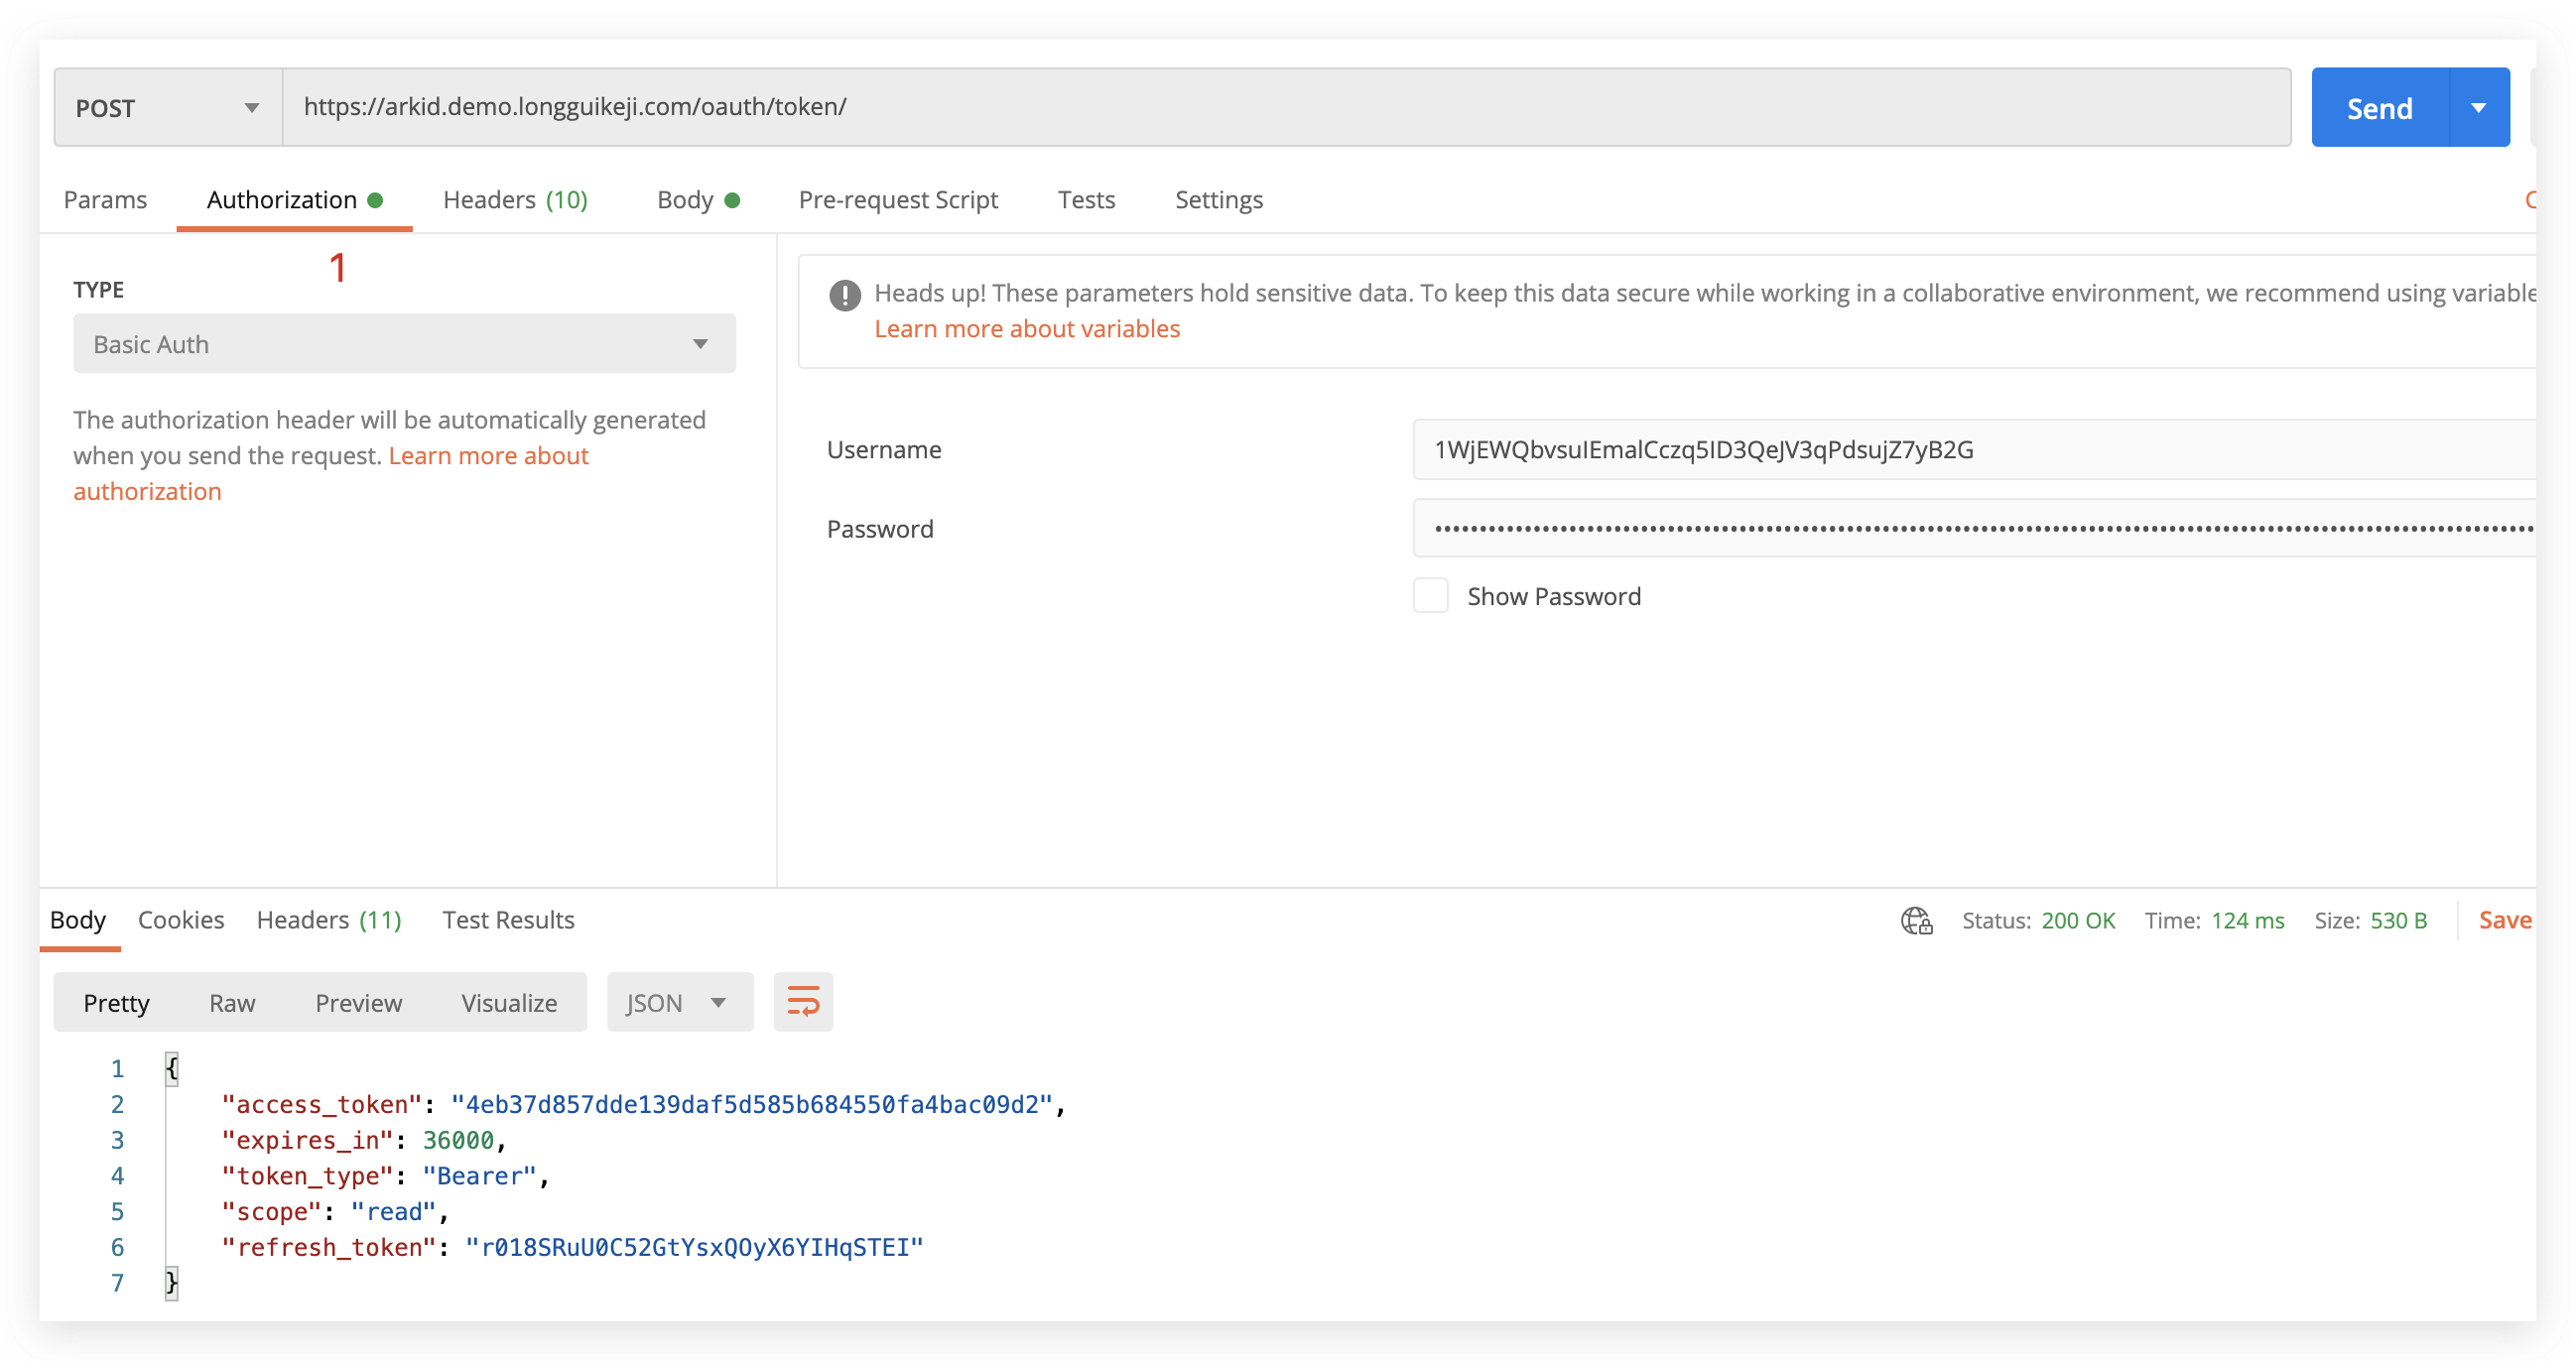Click the request URL input field

1285,108
